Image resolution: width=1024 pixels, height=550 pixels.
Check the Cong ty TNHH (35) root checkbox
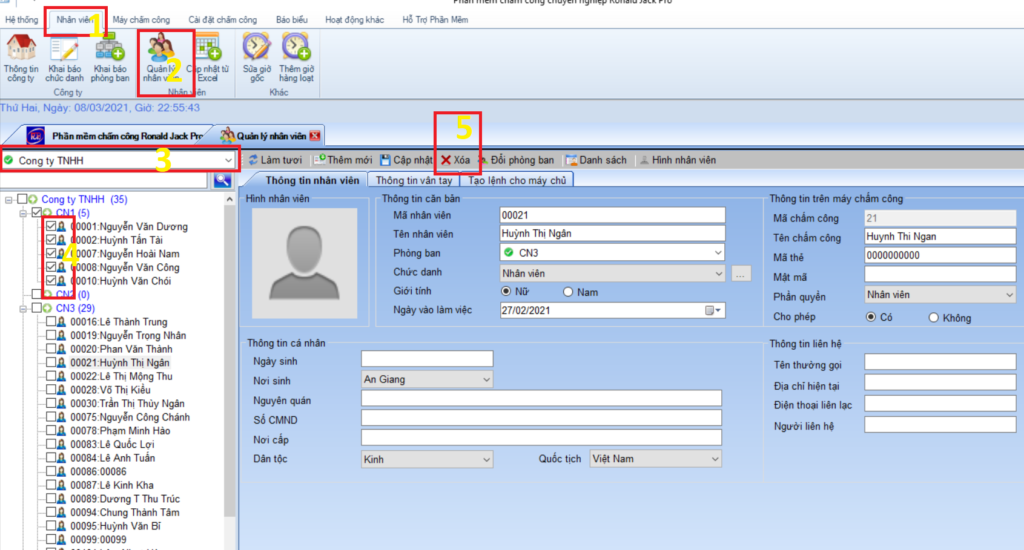(22, 199)
